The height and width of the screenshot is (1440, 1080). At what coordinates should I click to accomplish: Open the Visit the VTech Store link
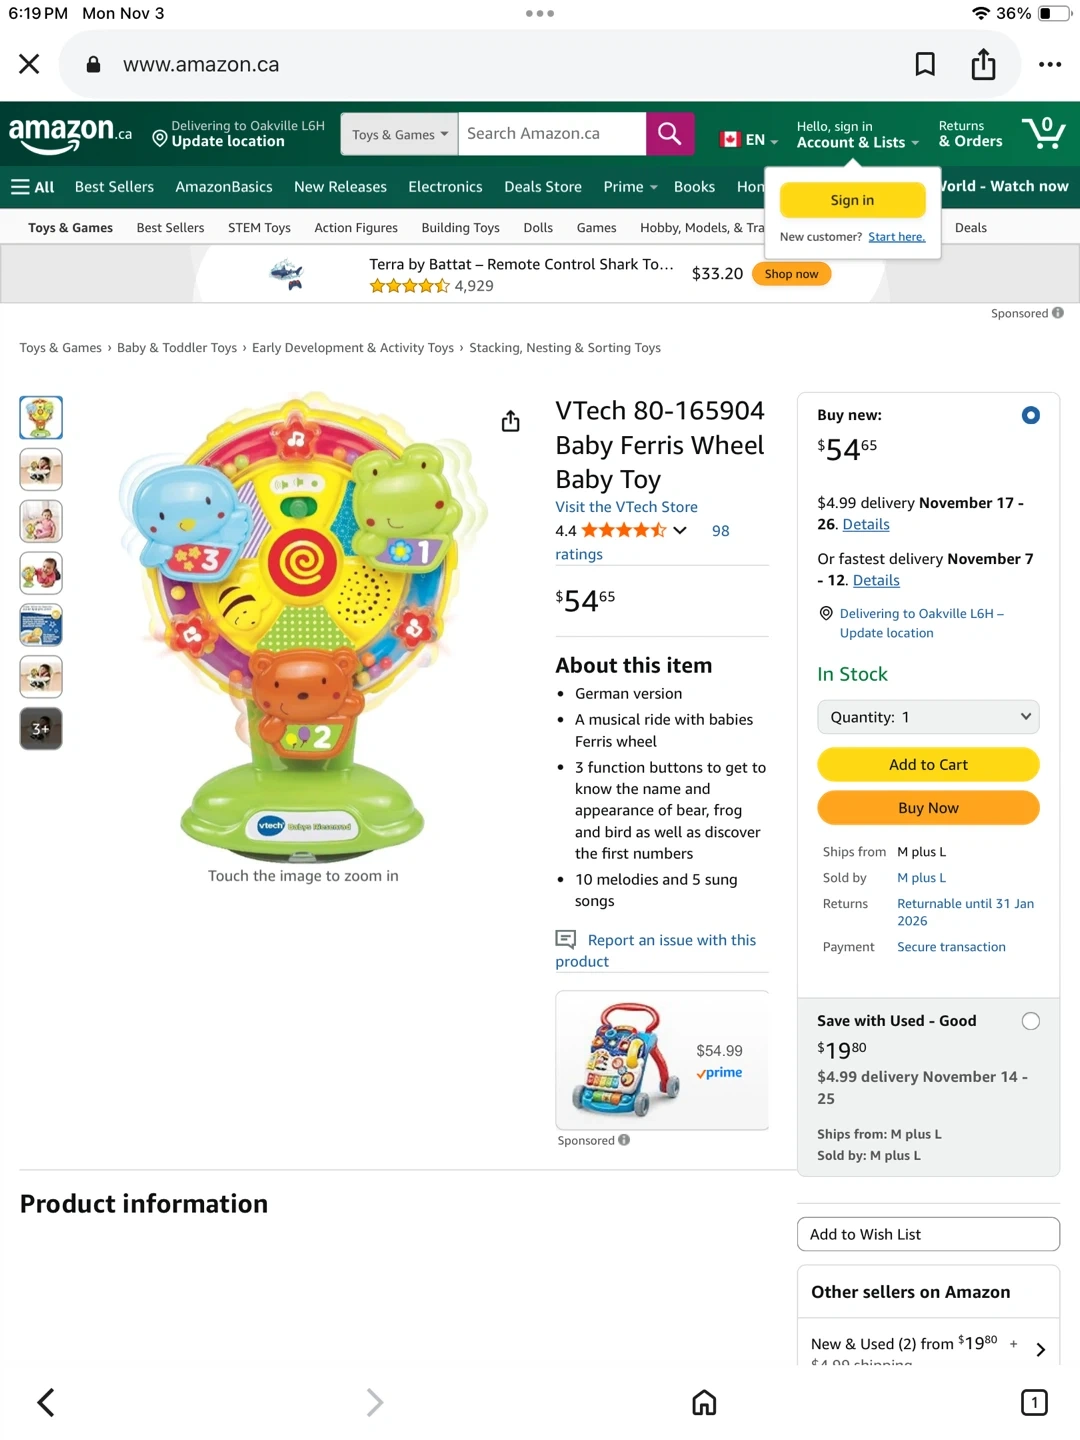pos(626,507)
